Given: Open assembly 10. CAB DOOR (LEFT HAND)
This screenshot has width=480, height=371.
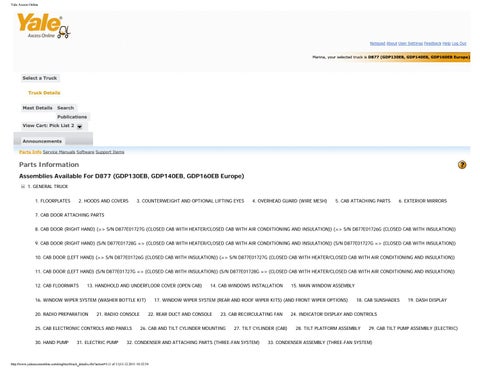Looking at the screenshot, I should click(245, 257).
